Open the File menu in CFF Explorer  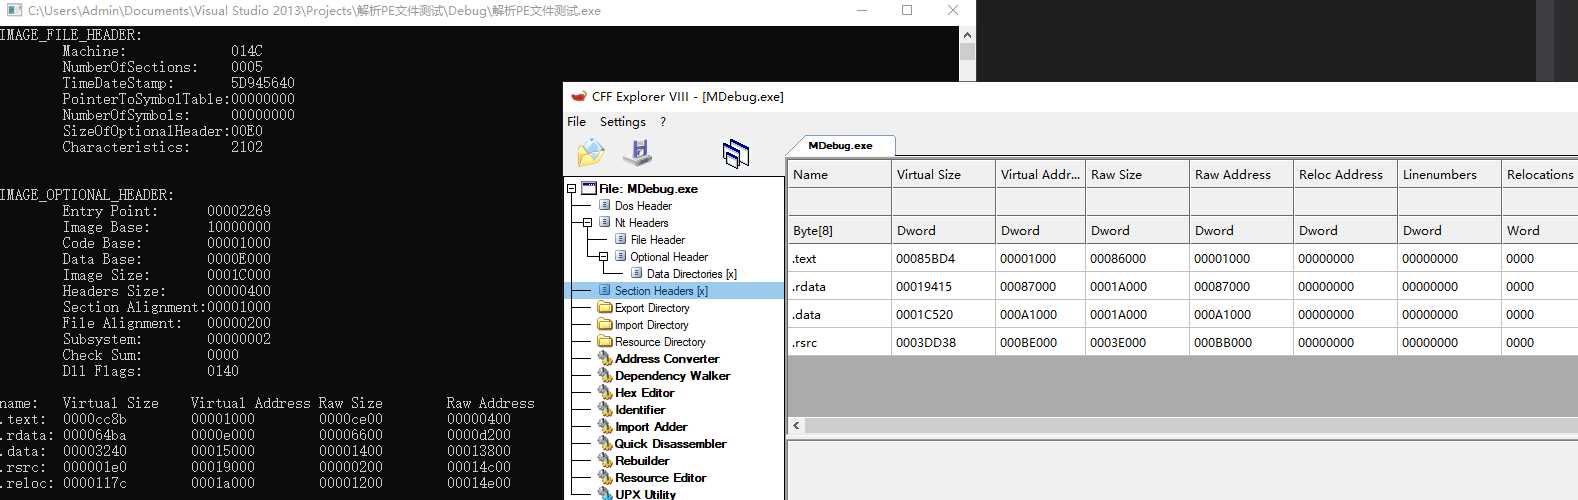point(576,121)
